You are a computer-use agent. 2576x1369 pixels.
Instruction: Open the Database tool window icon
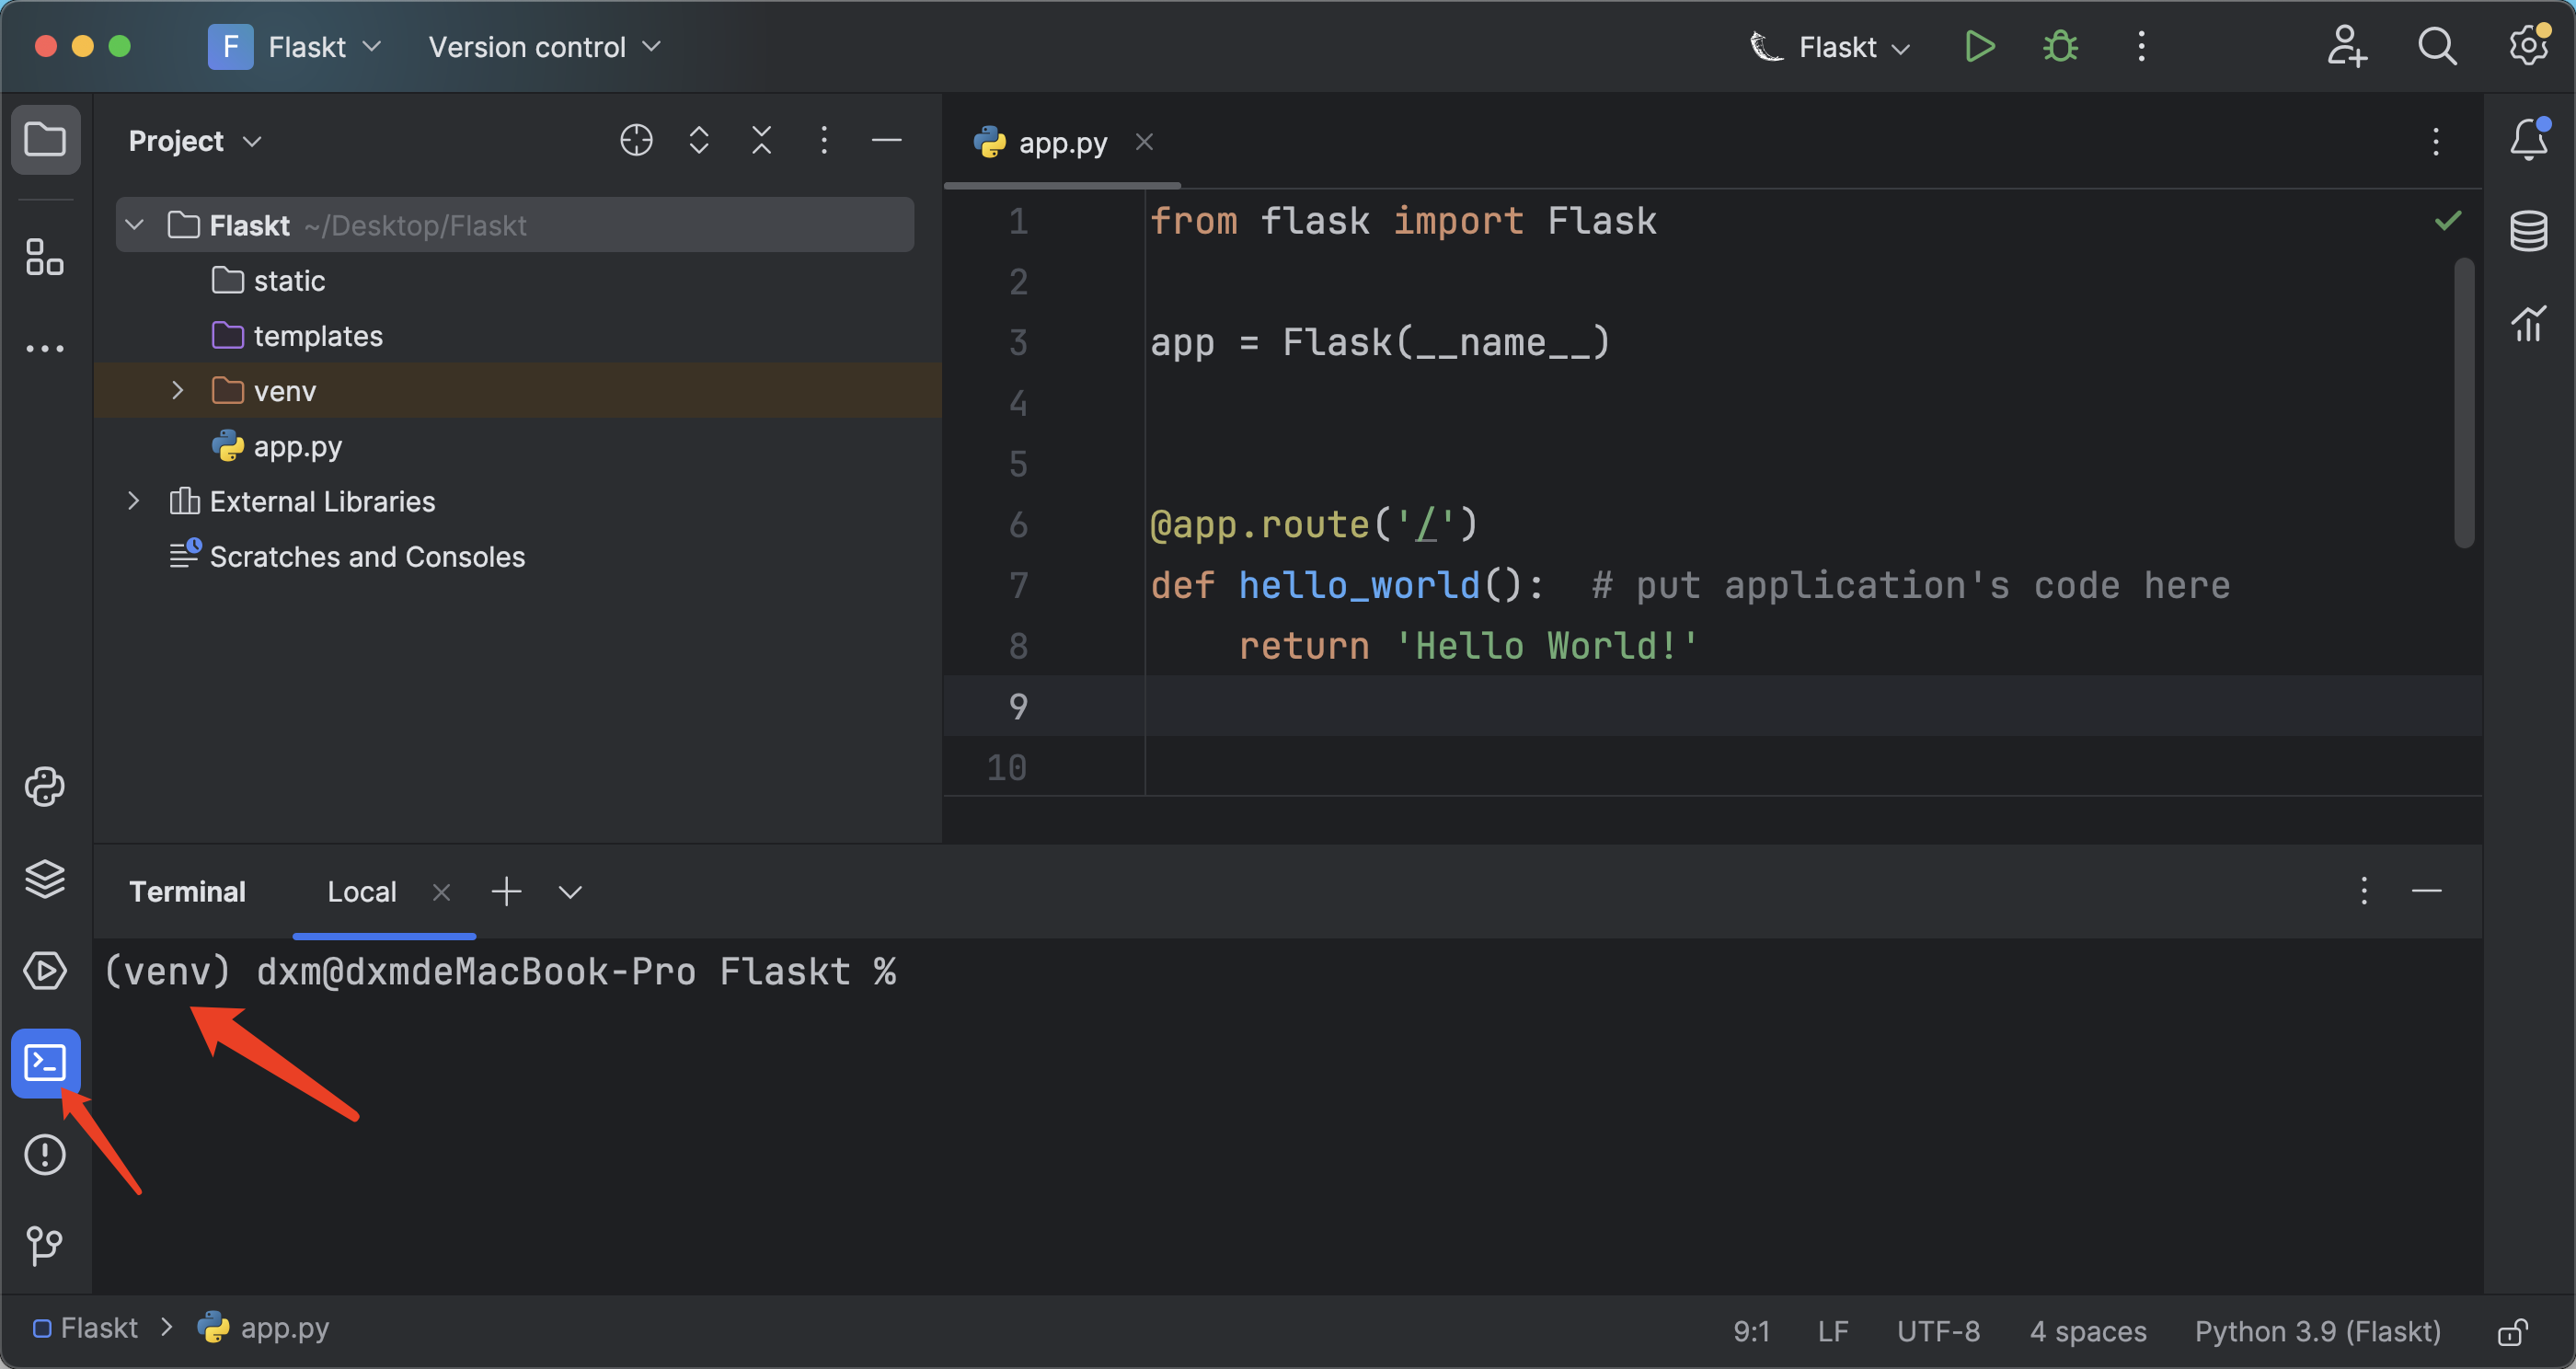tap(2529, 231)
